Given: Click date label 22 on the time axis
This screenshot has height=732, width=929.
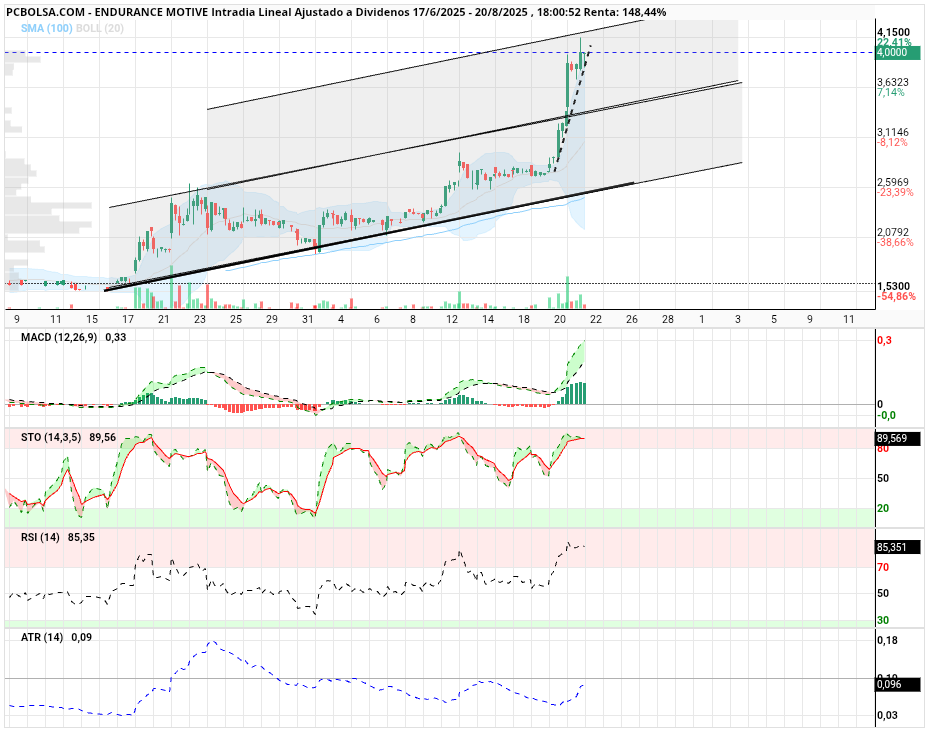Looking at the screenshot, I should 595,319.
